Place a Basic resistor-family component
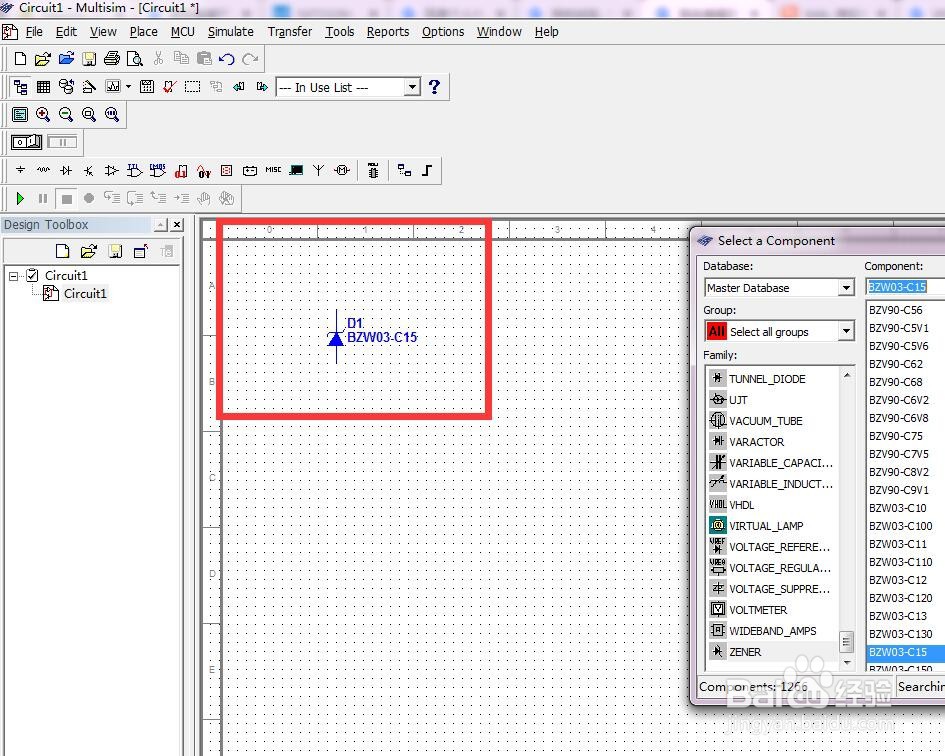Screen dimensions: 945x756 pos(43,171)
